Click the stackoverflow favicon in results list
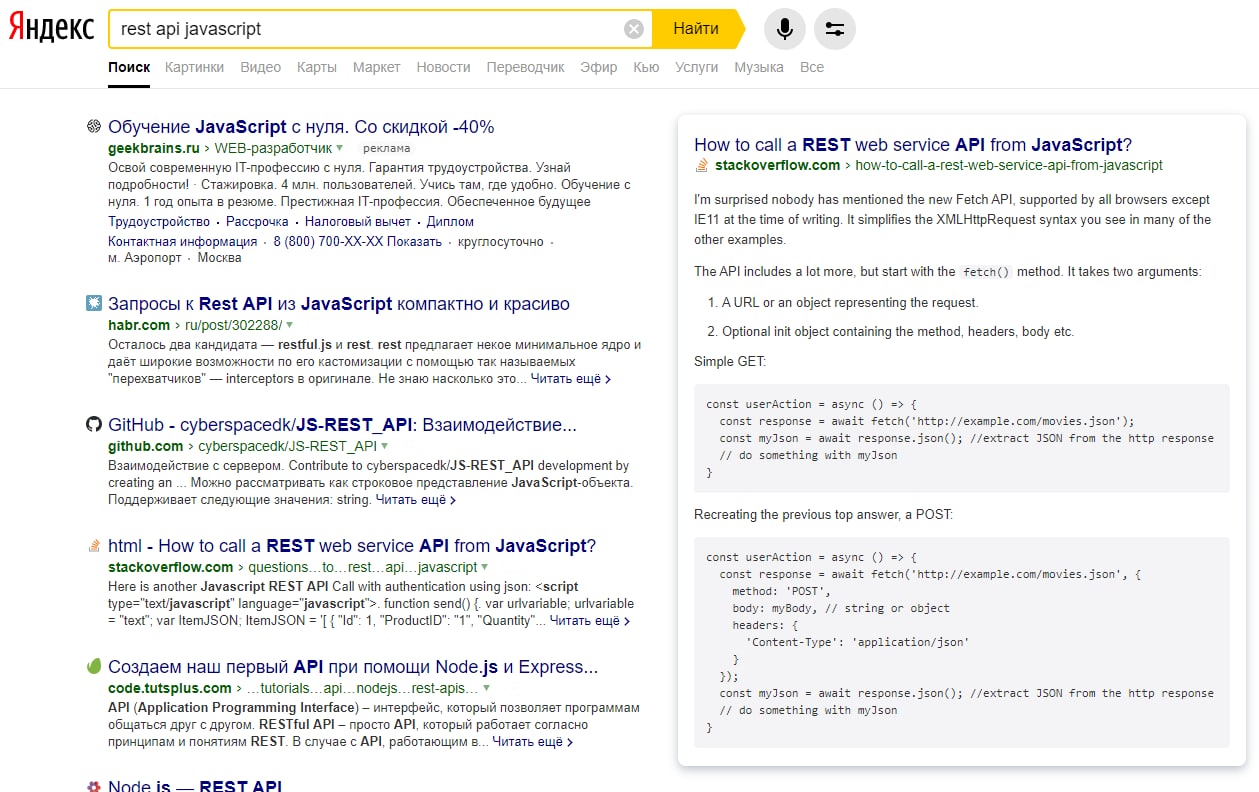Image resolution: width=1259 pixels, height=792 pixels. click(94, 545)
